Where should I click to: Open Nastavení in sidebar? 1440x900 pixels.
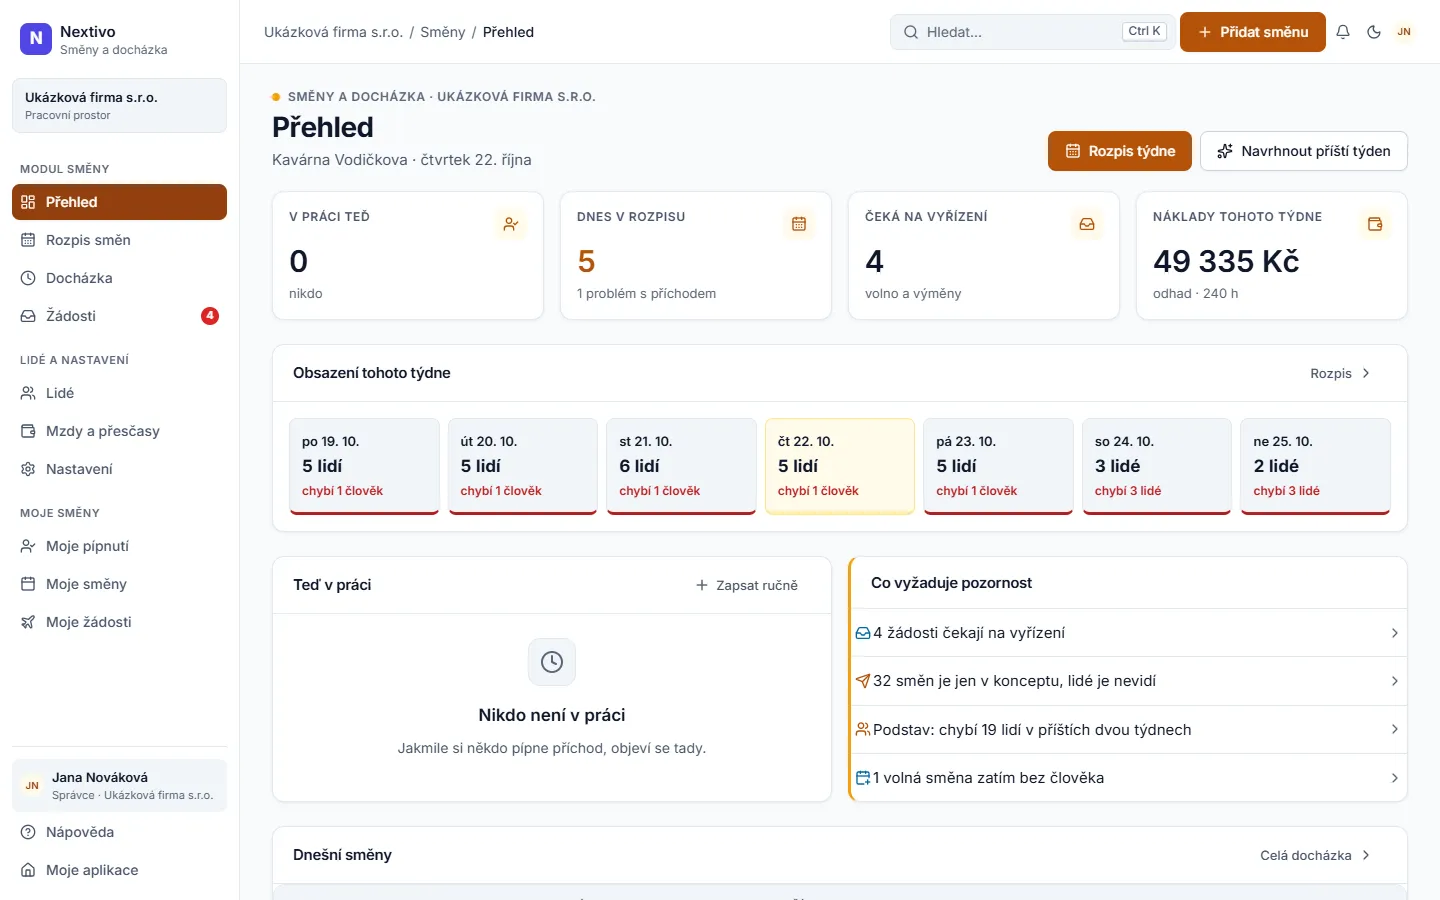119,469
